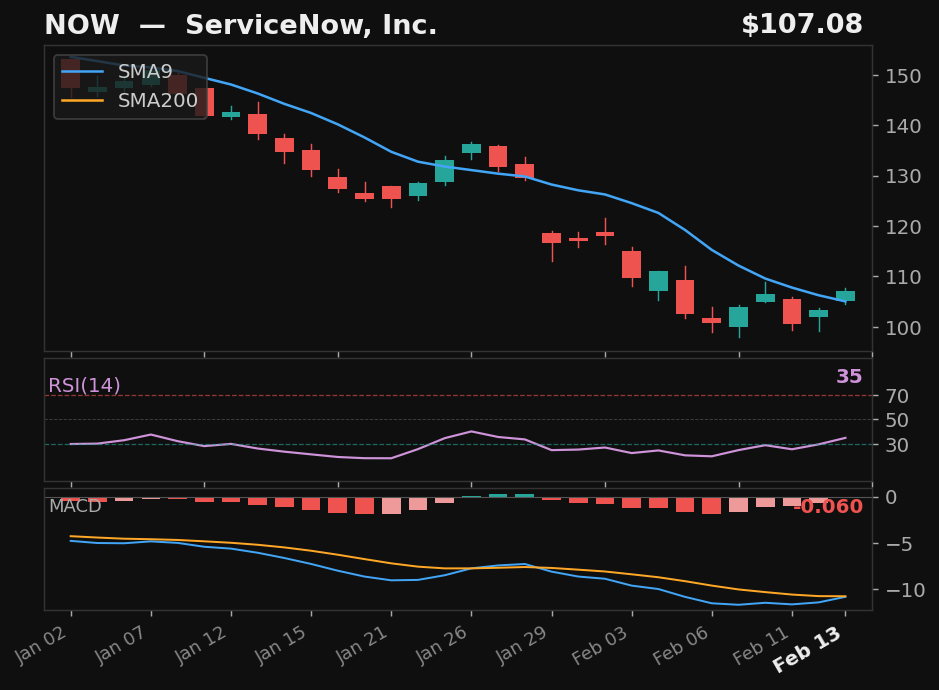Screen dimensions: 939x690
Task: Click the Jan 07 date label
Action: pos(121,644)
